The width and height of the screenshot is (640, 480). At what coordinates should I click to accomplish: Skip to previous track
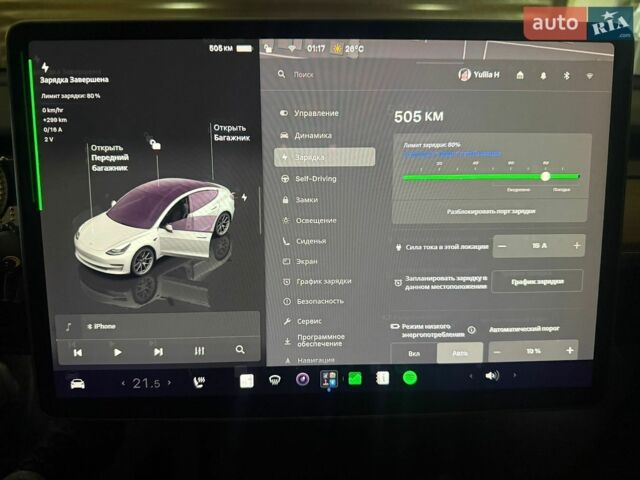(78, 352)
